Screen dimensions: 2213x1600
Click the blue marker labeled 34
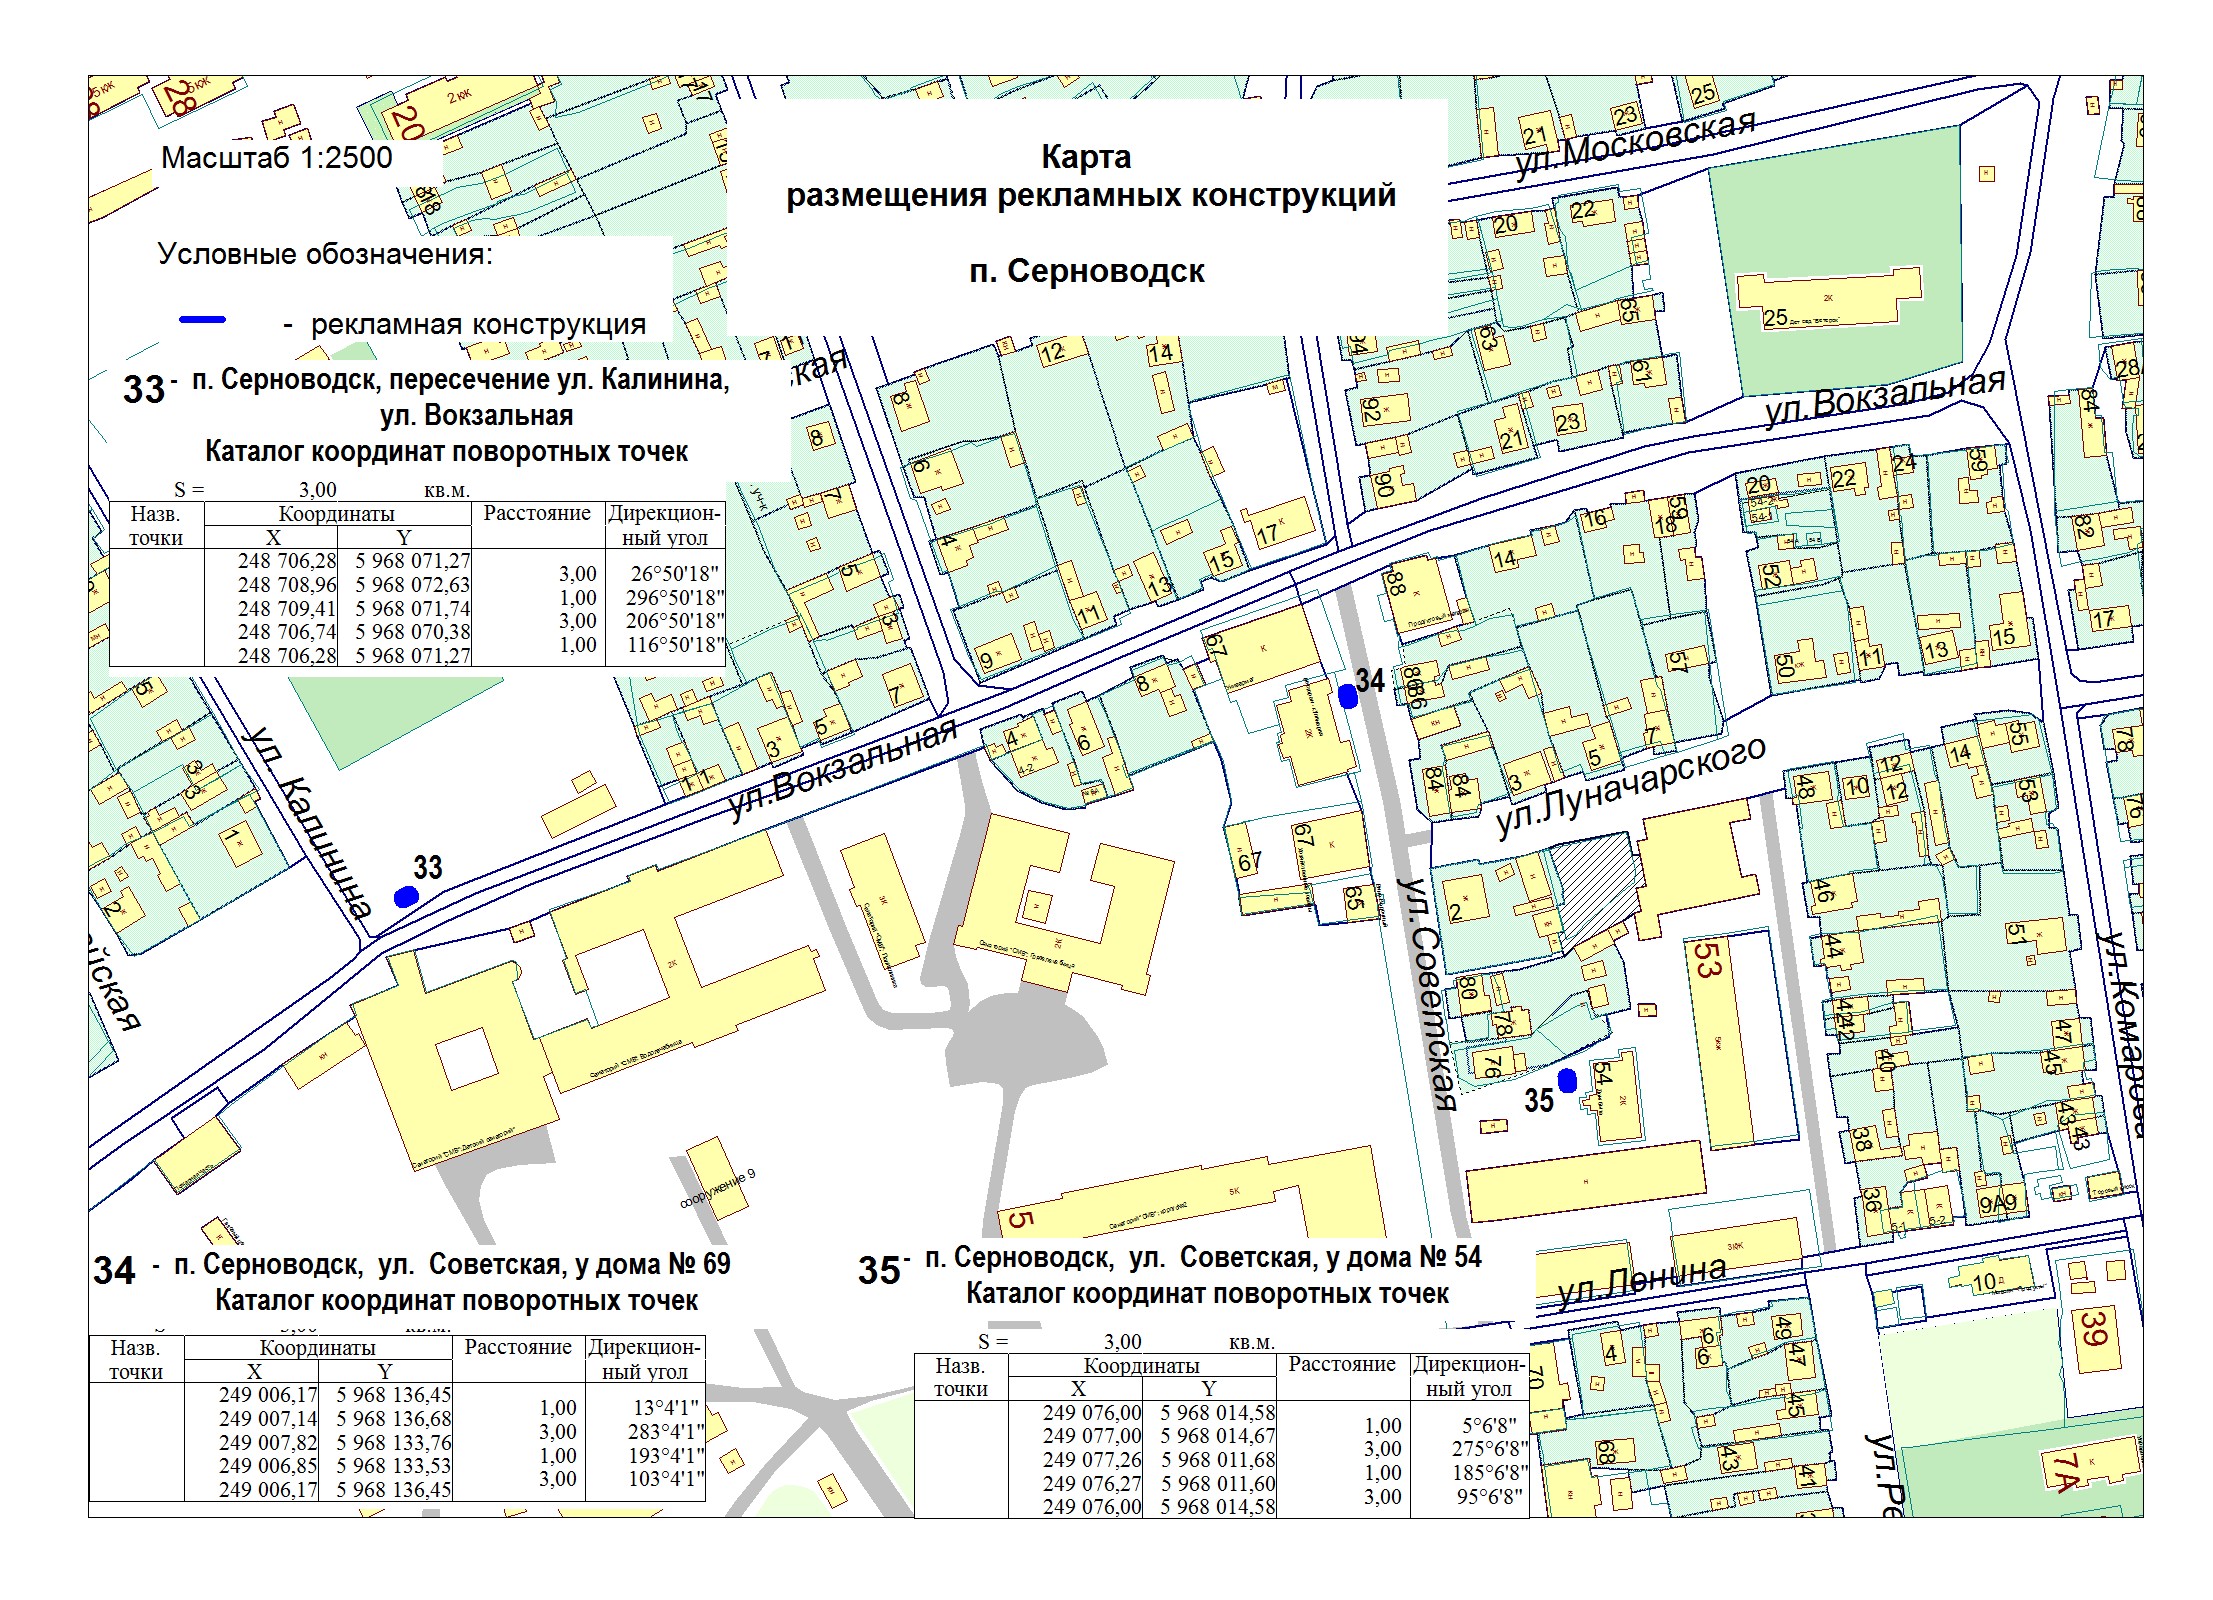(x=1347, y=697)
